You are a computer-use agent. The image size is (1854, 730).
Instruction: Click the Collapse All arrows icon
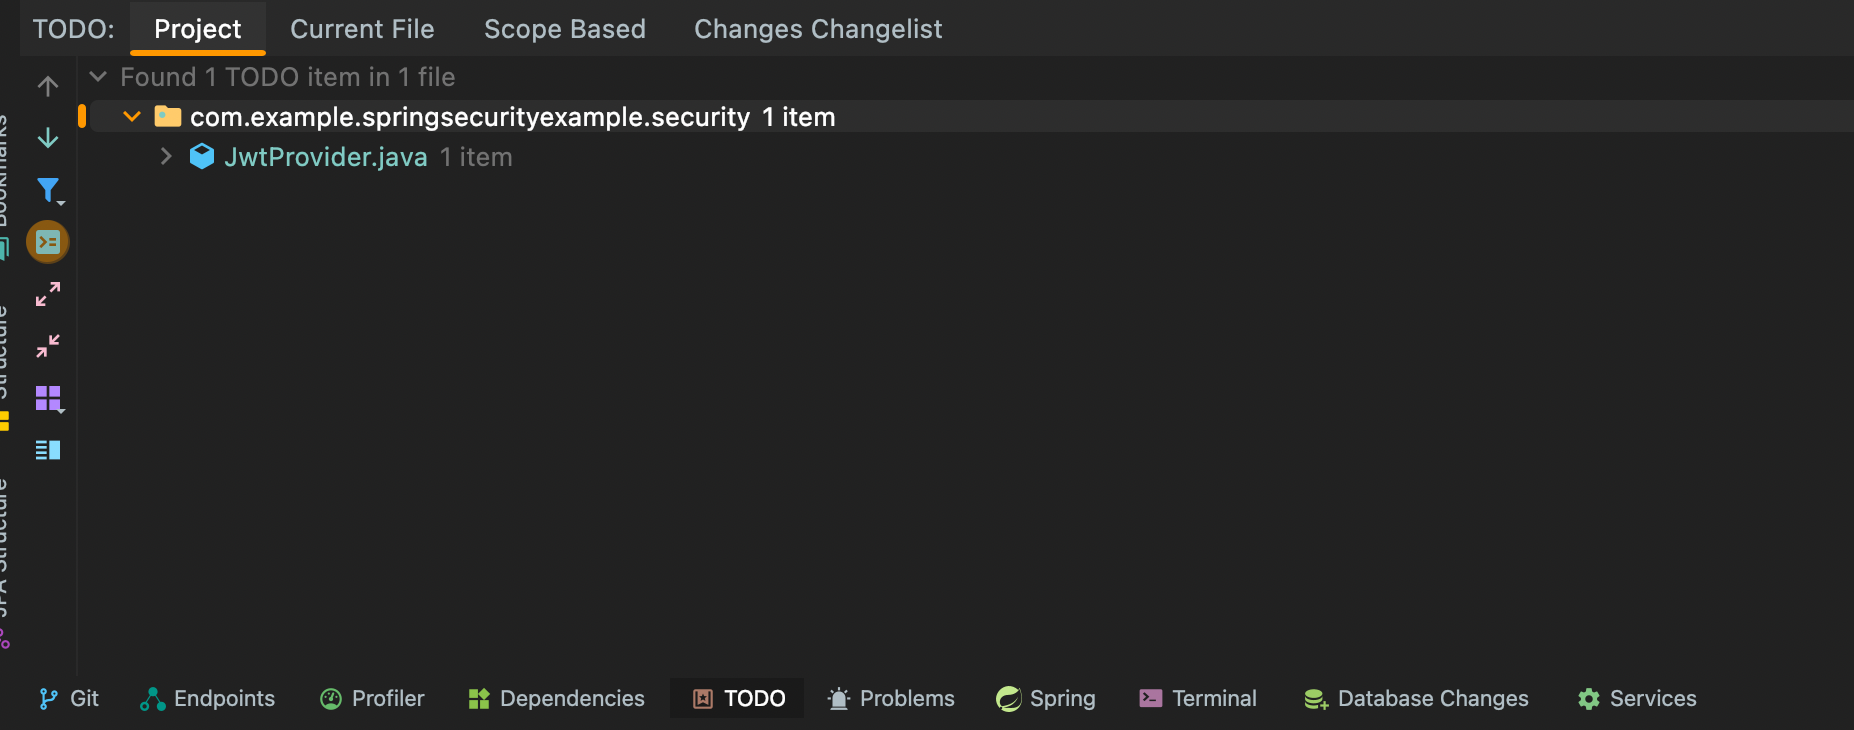47,346
